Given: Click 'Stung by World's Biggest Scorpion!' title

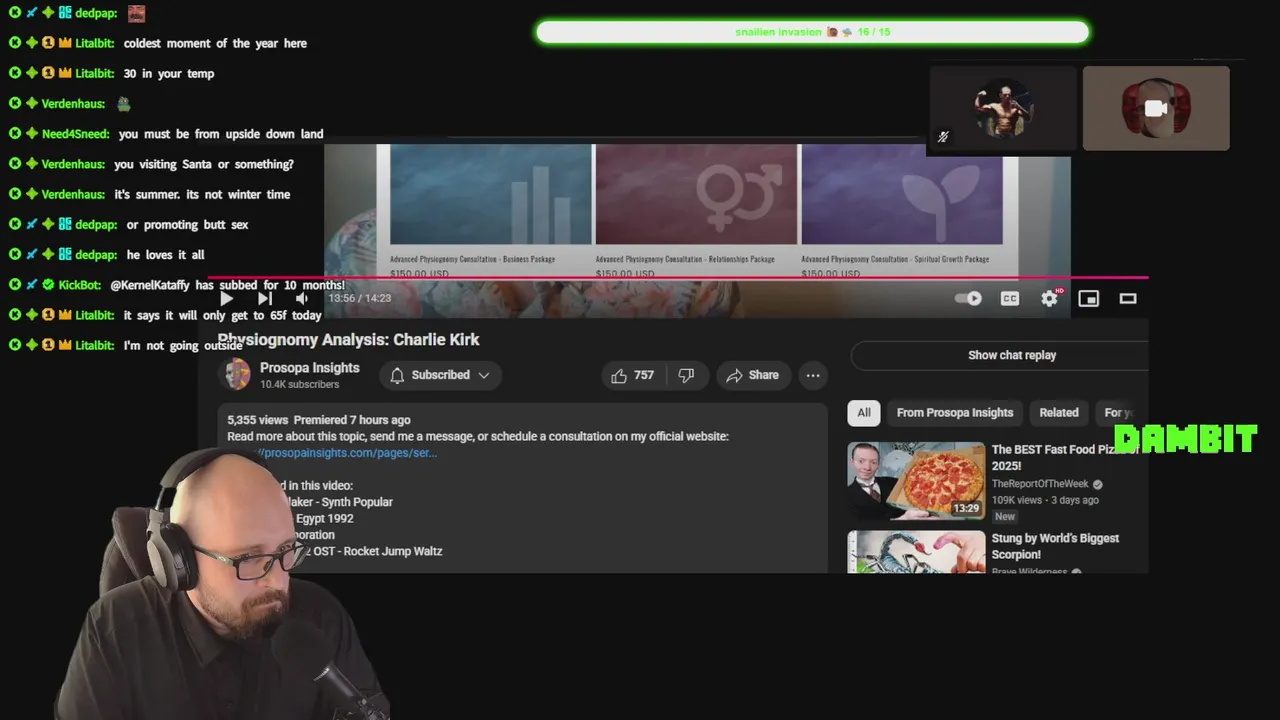Looking at the screenshot, I should (1055, 546).
